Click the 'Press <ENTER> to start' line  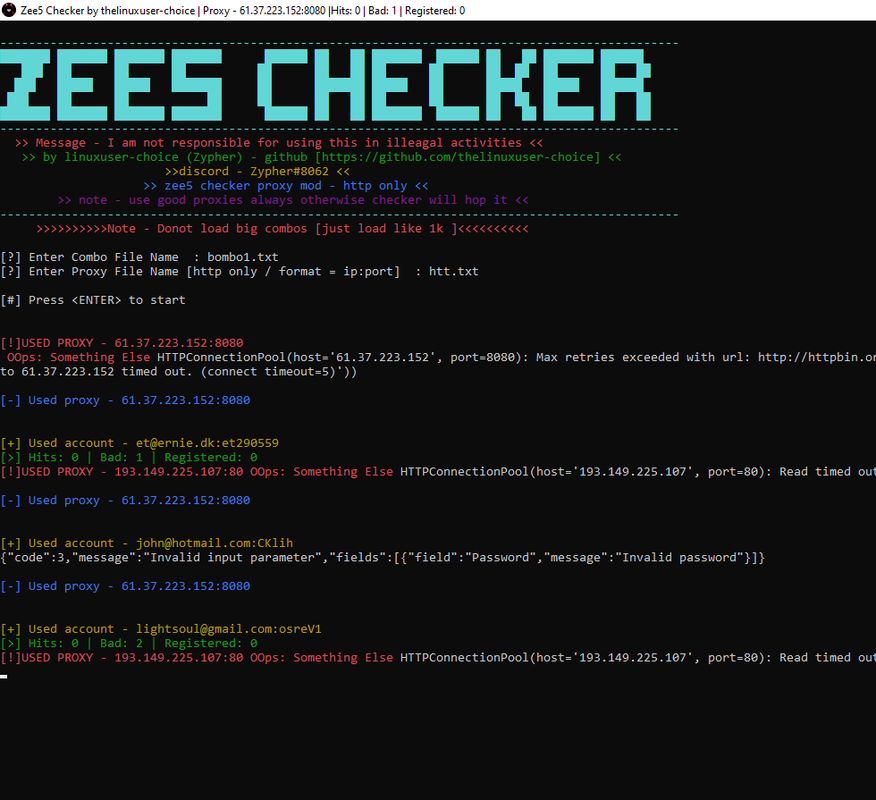(x=93, y=301)
